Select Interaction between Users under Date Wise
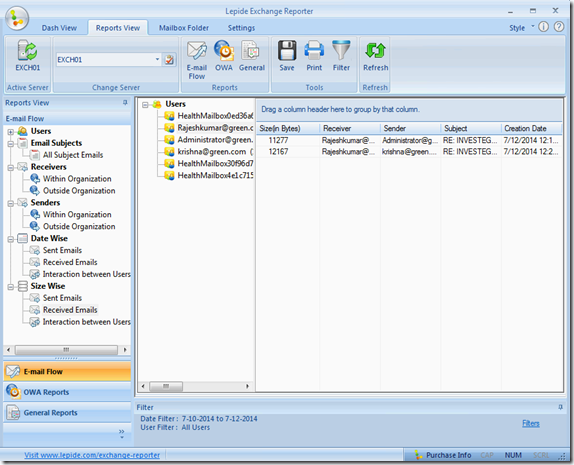 pyautogui.click(x=86, y=274)
